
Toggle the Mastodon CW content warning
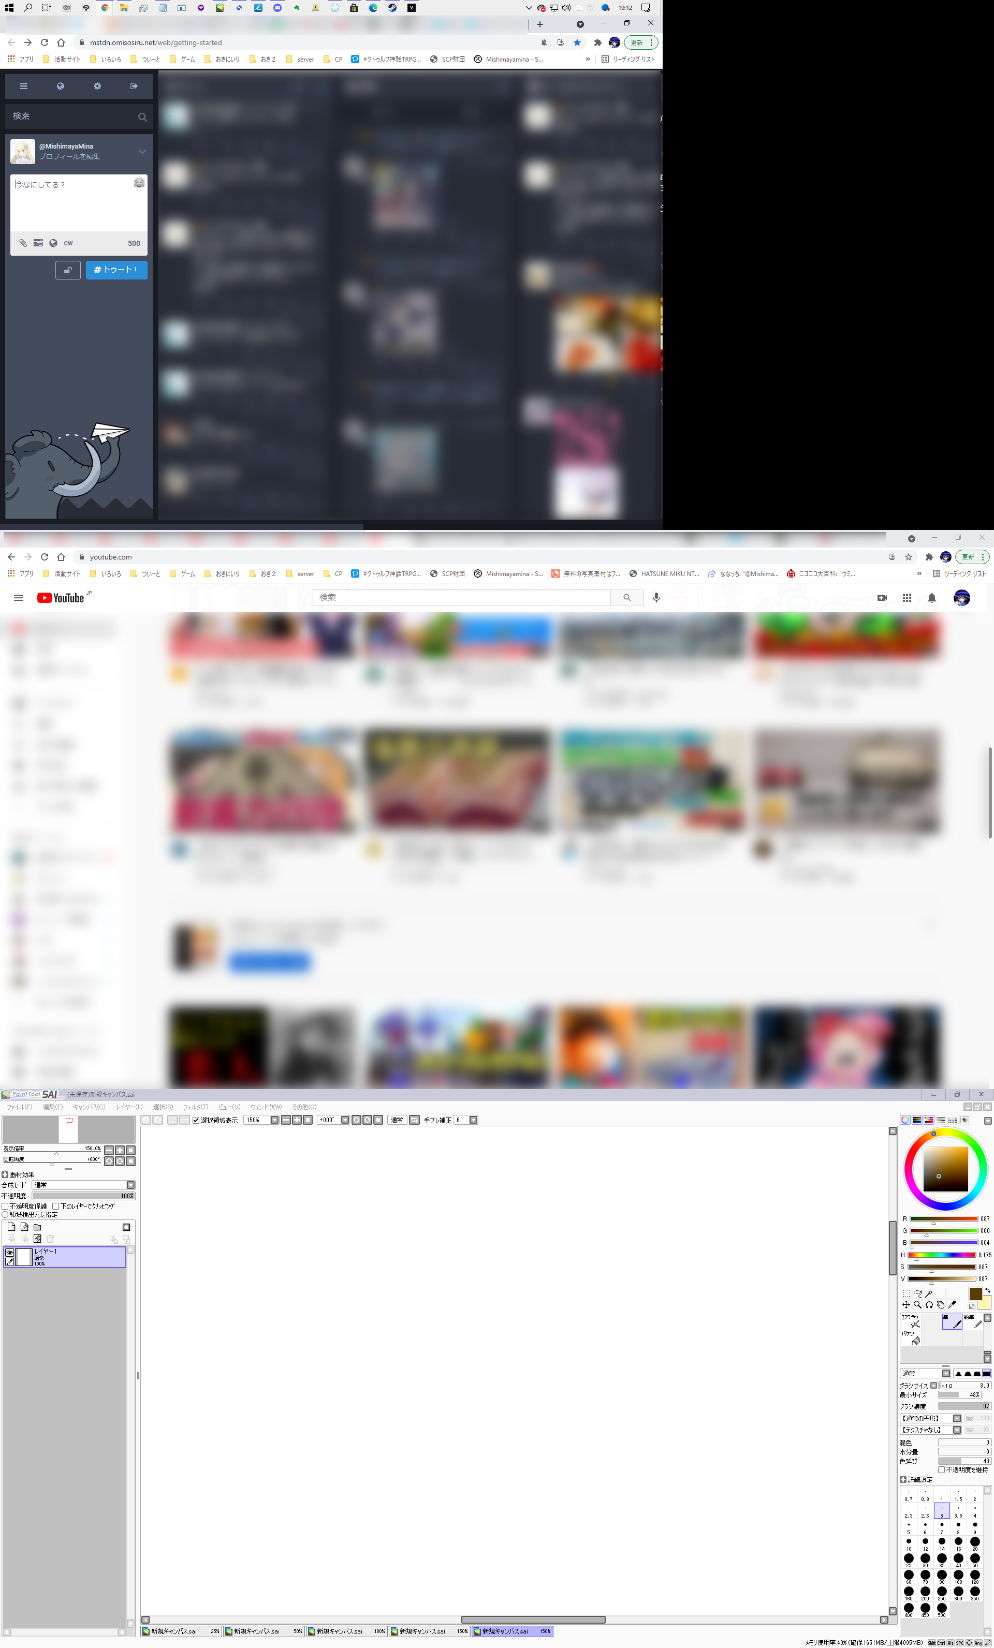pos(68,243)
